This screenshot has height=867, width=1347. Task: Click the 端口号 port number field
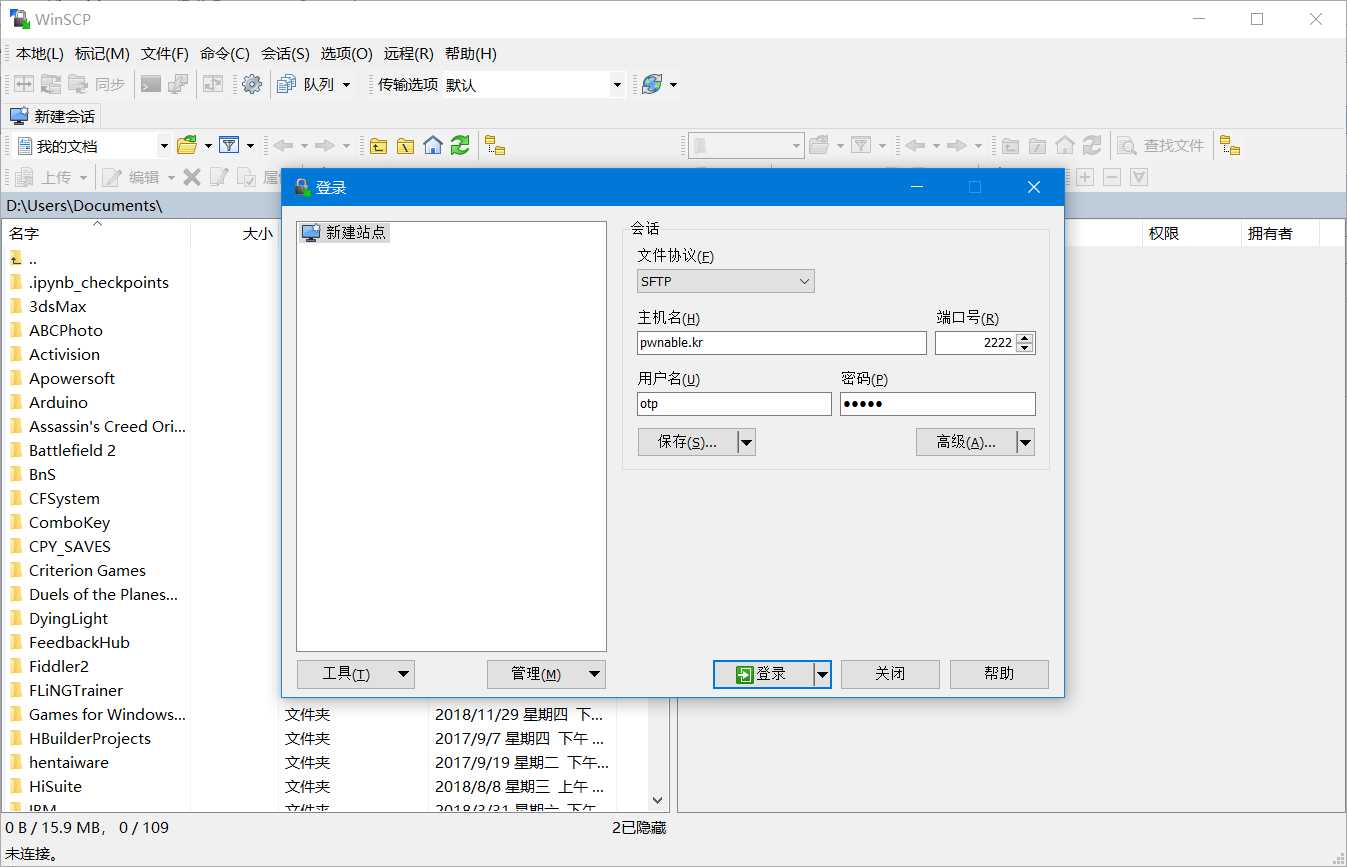[x=975, y=343]
